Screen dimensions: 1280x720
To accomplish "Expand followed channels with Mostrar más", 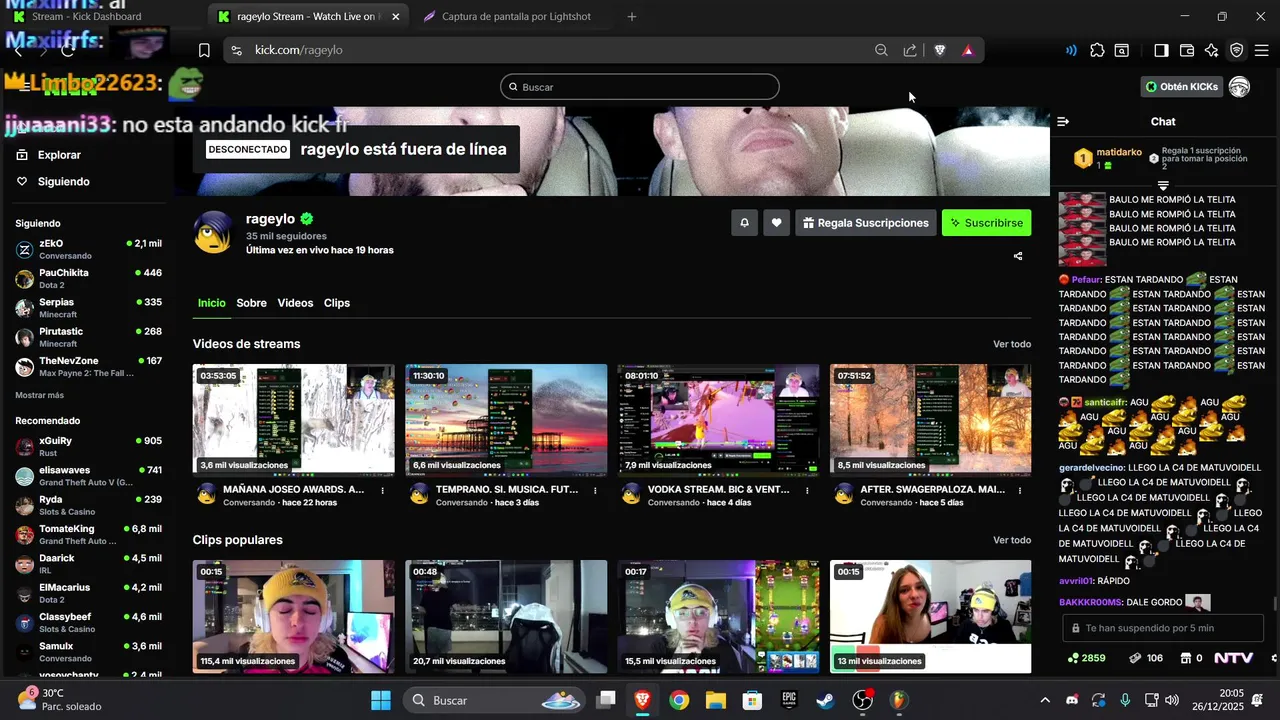I will [x=40, y=395].
